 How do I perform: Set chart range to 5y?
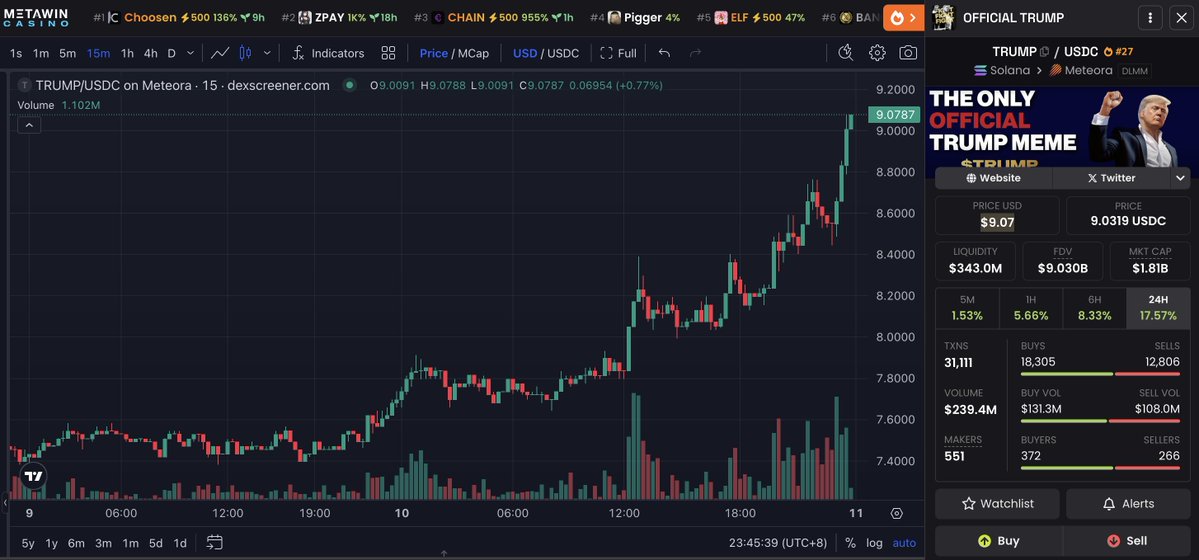28,542
